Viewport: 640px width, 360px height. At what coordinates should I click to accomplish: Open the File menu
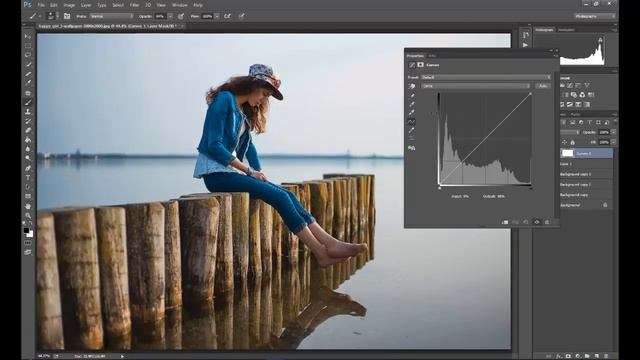pyautogui.click(x=41, y=5)
